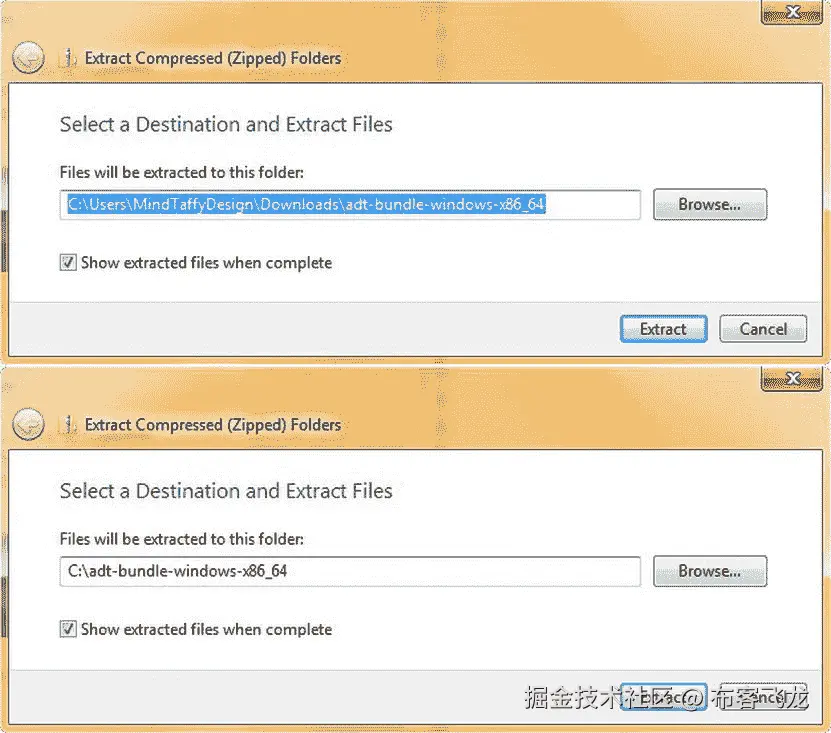Click the upper 'Extract Compressed (Zipped) Folders' title
The height and width of the screenshot is (733, 831).
coord(213,58)
